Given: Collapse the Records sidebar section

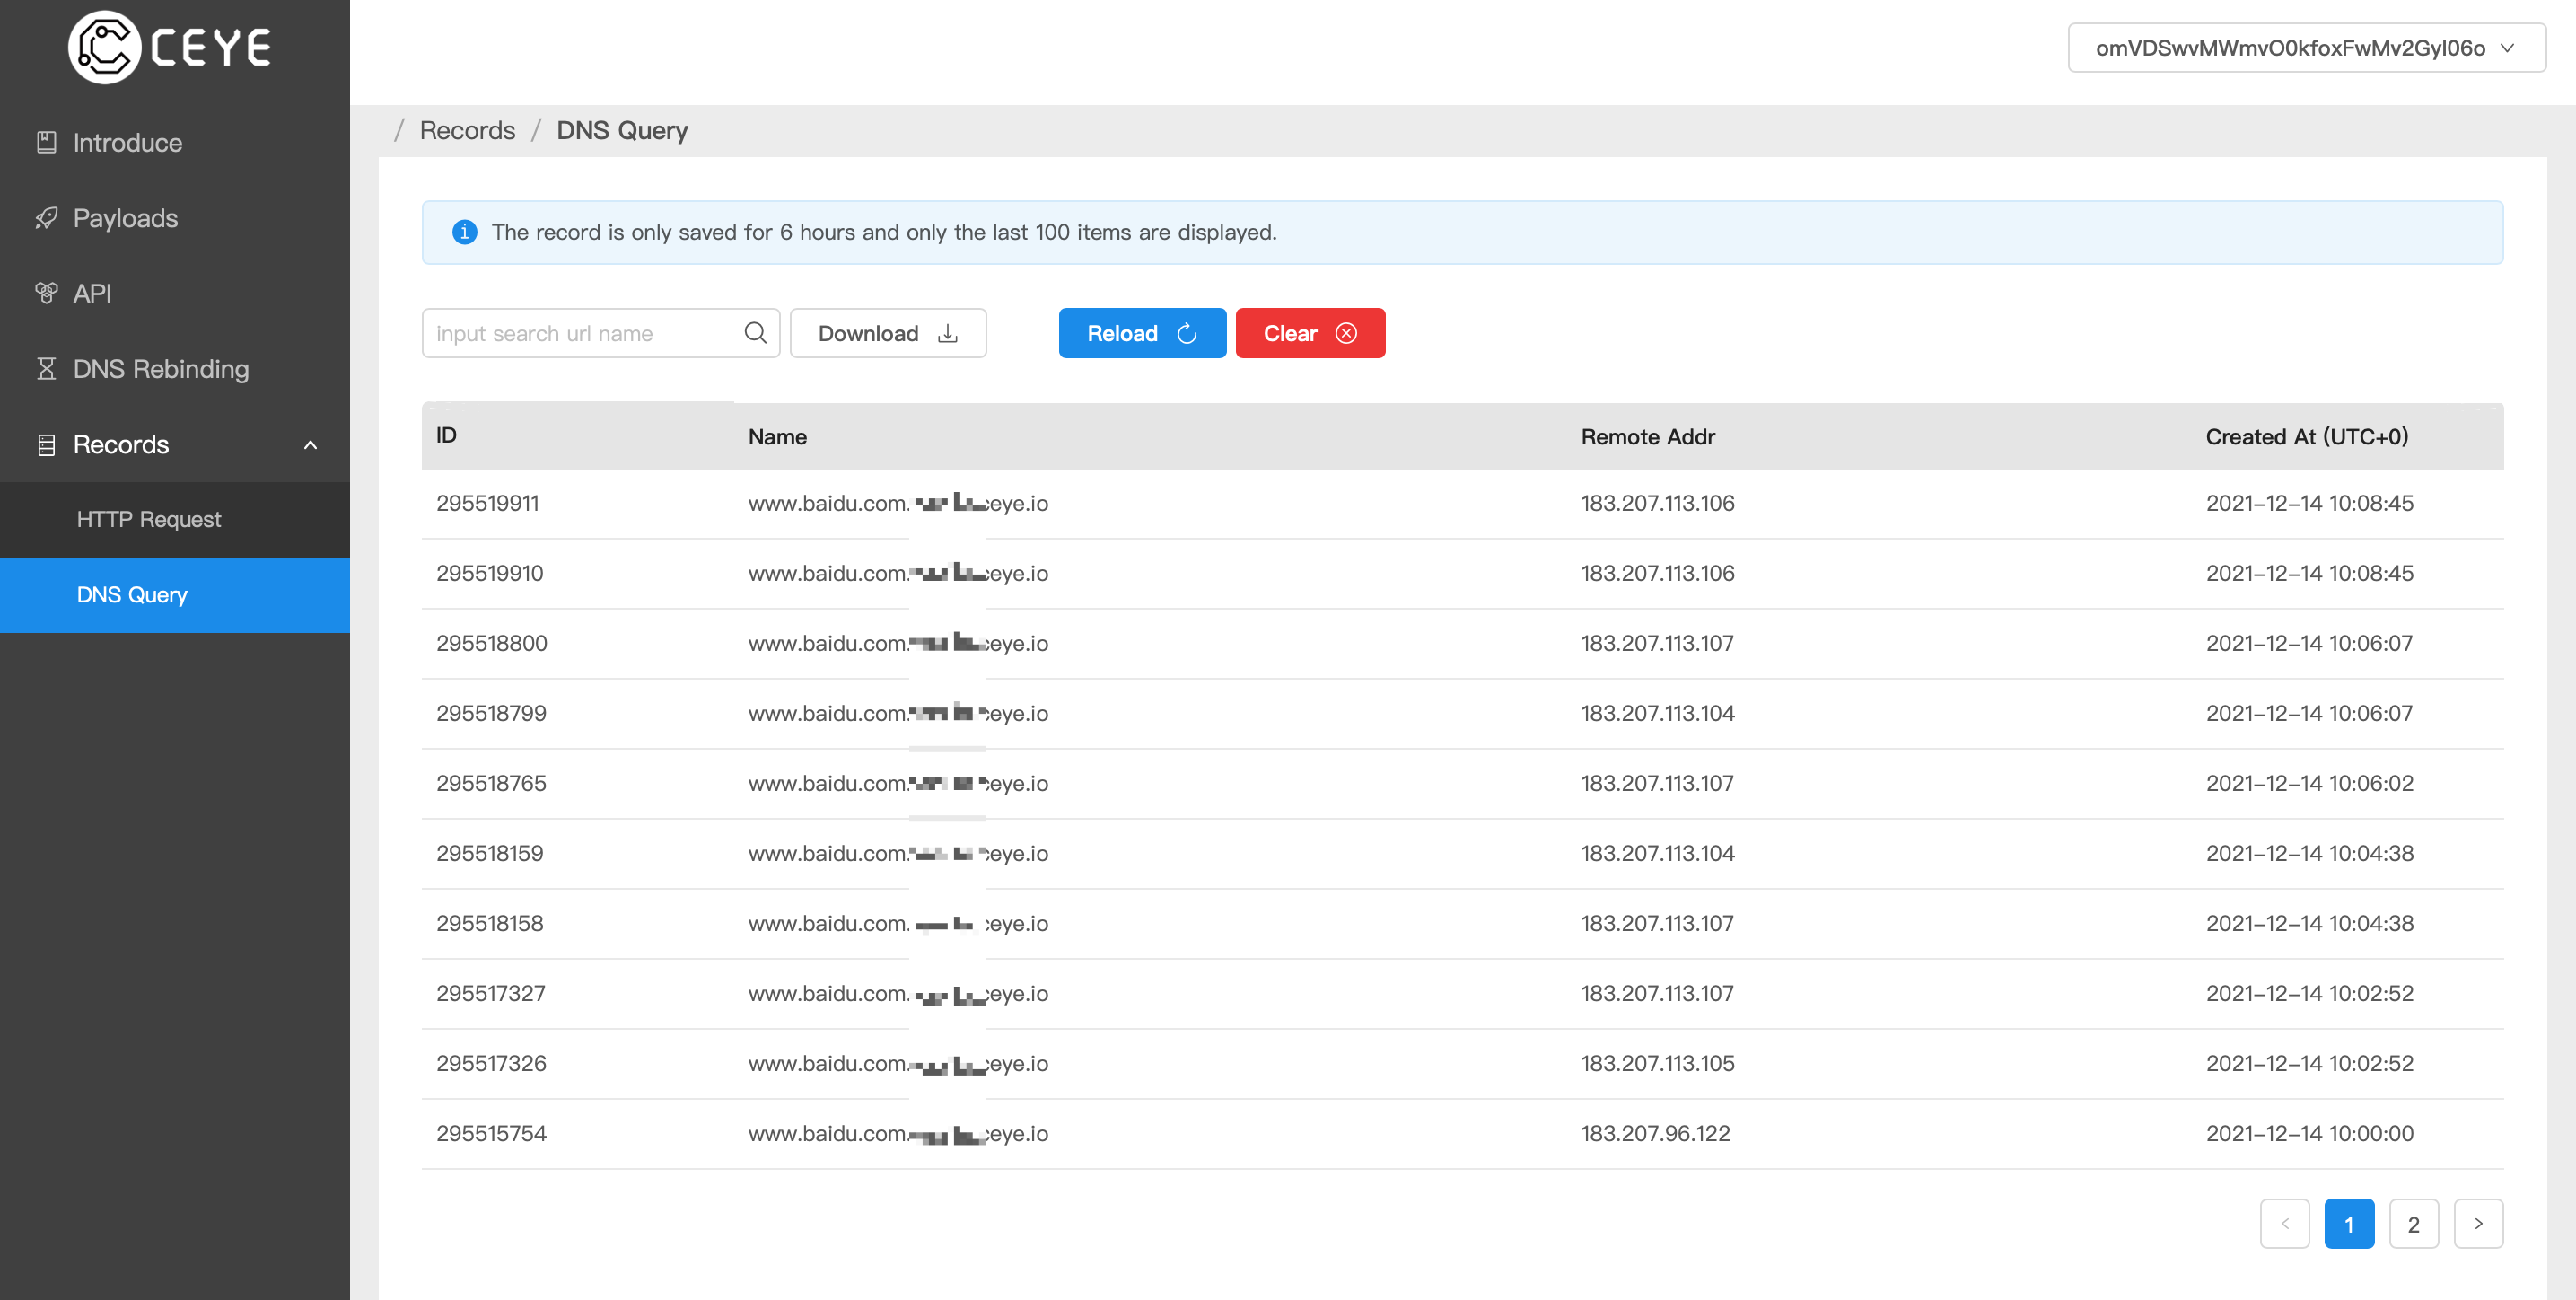Looking at the screenshot, I should [x=310, y=445].
